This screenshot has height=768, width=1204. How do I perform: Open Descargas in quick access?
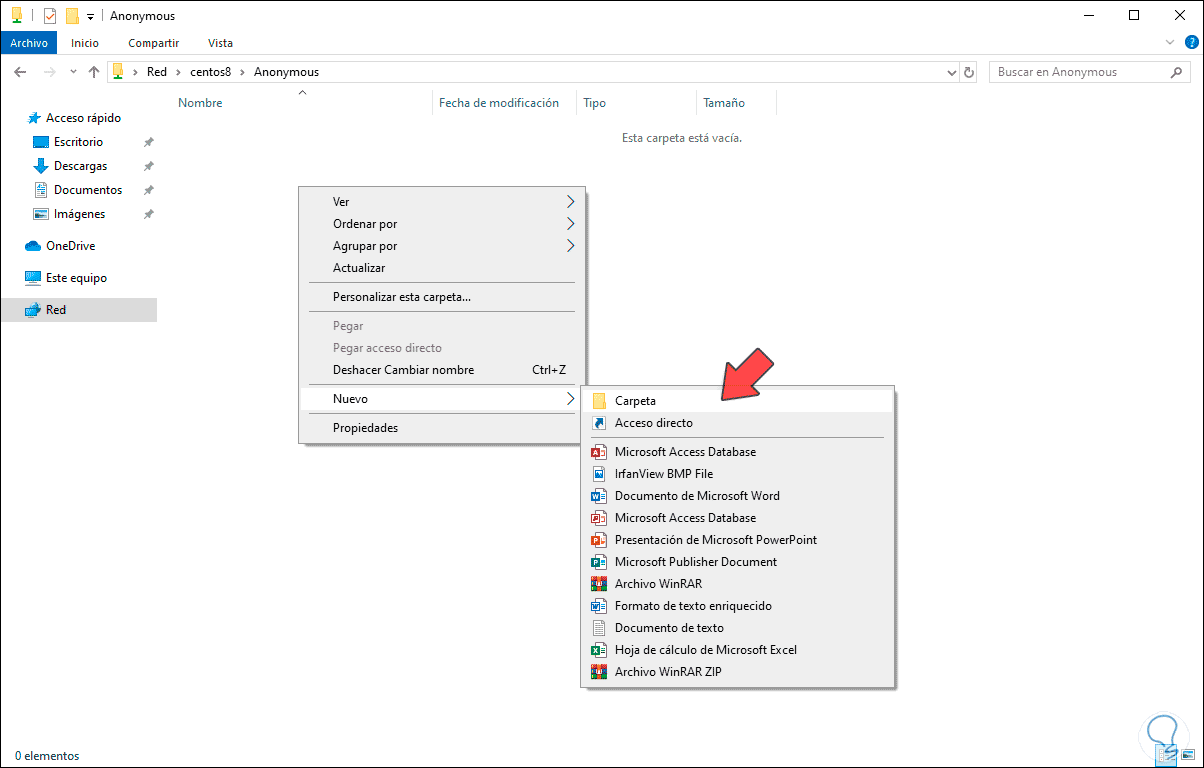[x=80, y=166]
